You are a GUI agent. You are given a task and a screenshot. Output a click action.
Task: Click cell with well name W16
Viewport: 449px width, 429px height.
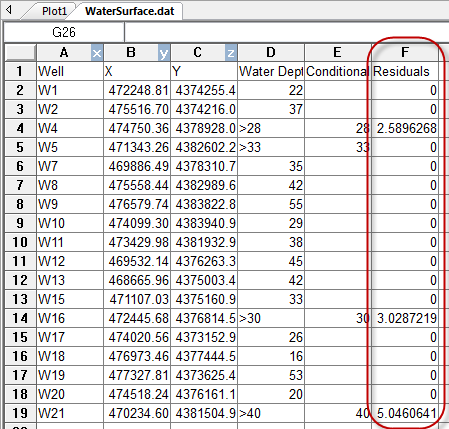70,318
